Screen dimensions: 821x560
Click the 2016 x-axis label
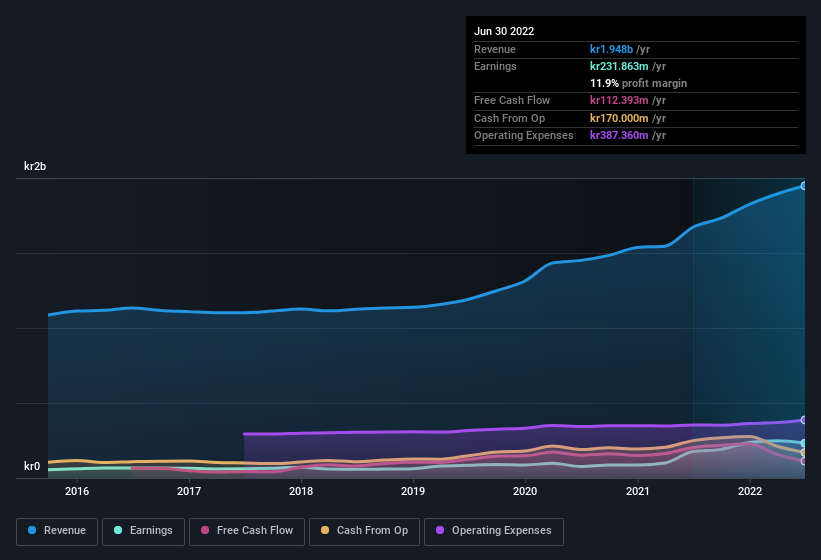click(77, 491)
